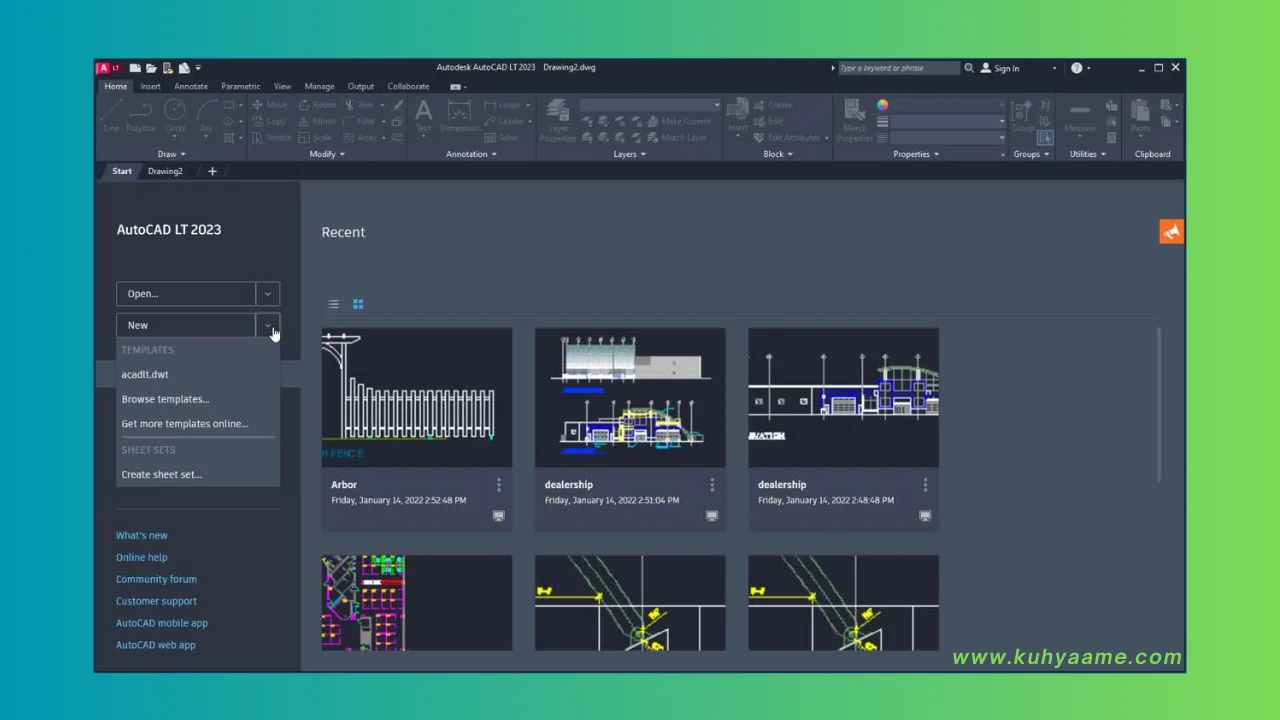Click the New button
1280x720 pixels.
(186, 325)
